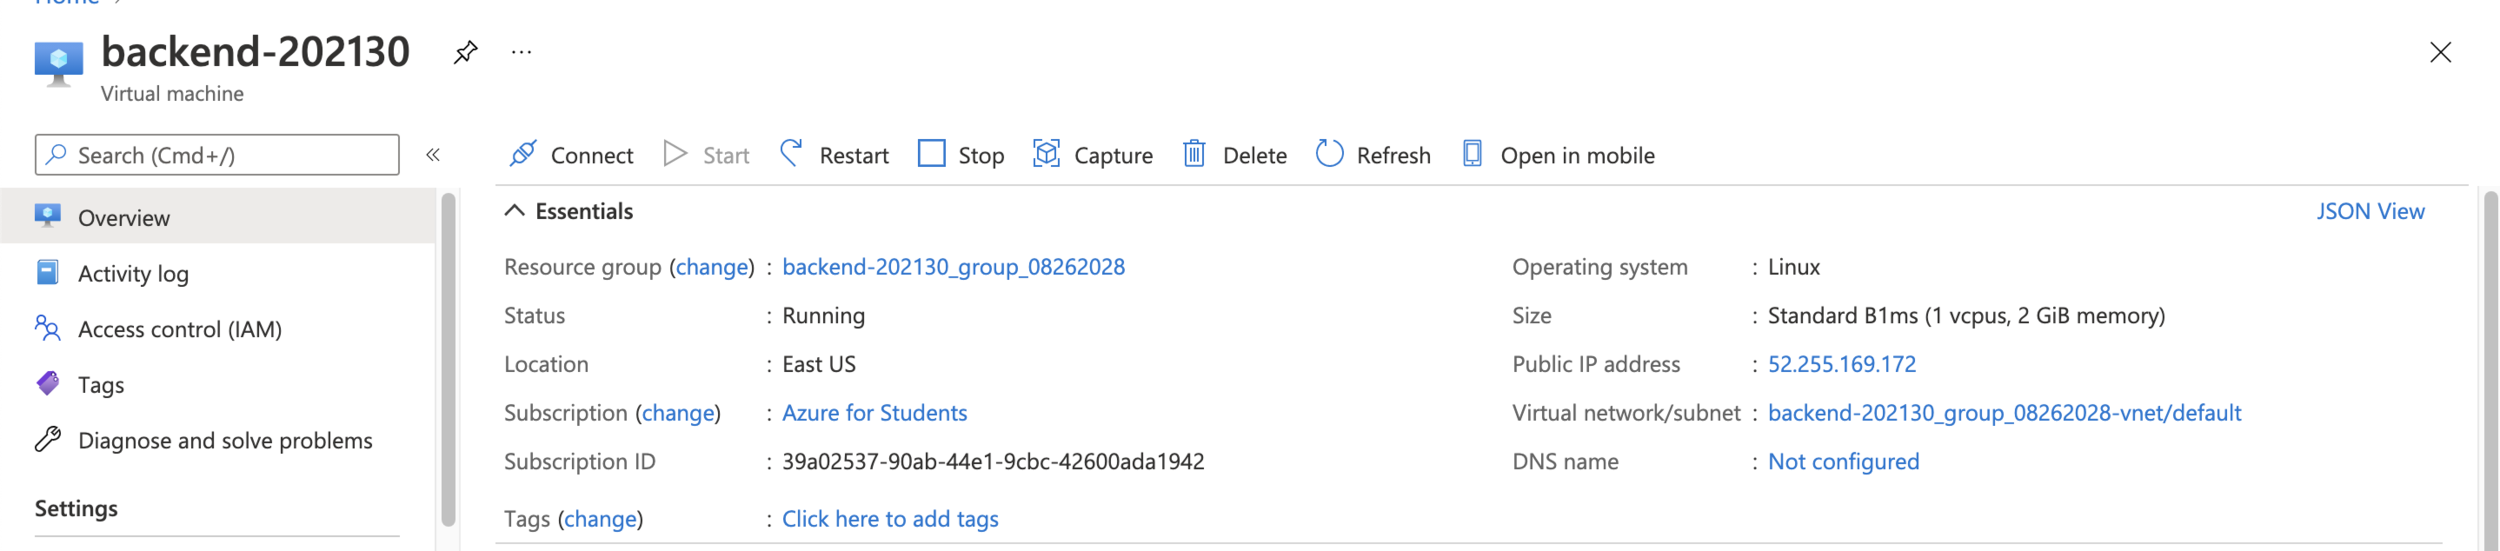This screenshot has width=2500, height=551.
Task: Click the Linux operating system value
Action: (x=1793, y=267)
